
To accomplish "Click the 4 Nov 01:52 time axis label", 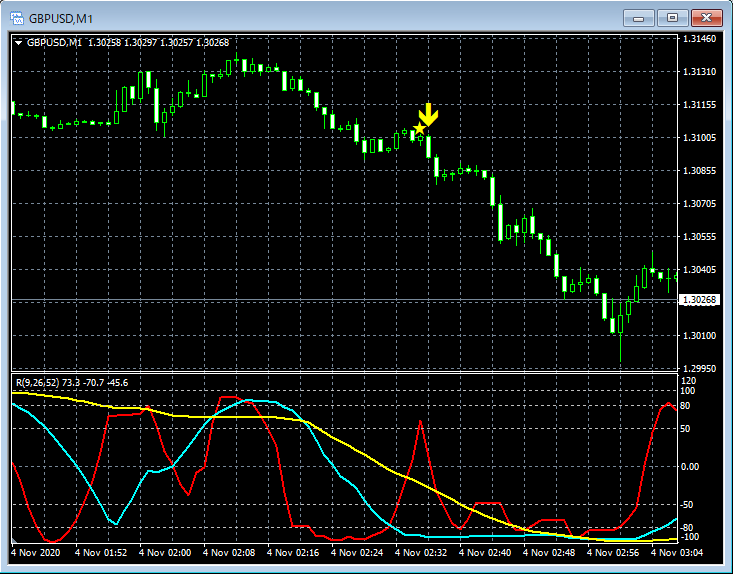I will [101, 552].
